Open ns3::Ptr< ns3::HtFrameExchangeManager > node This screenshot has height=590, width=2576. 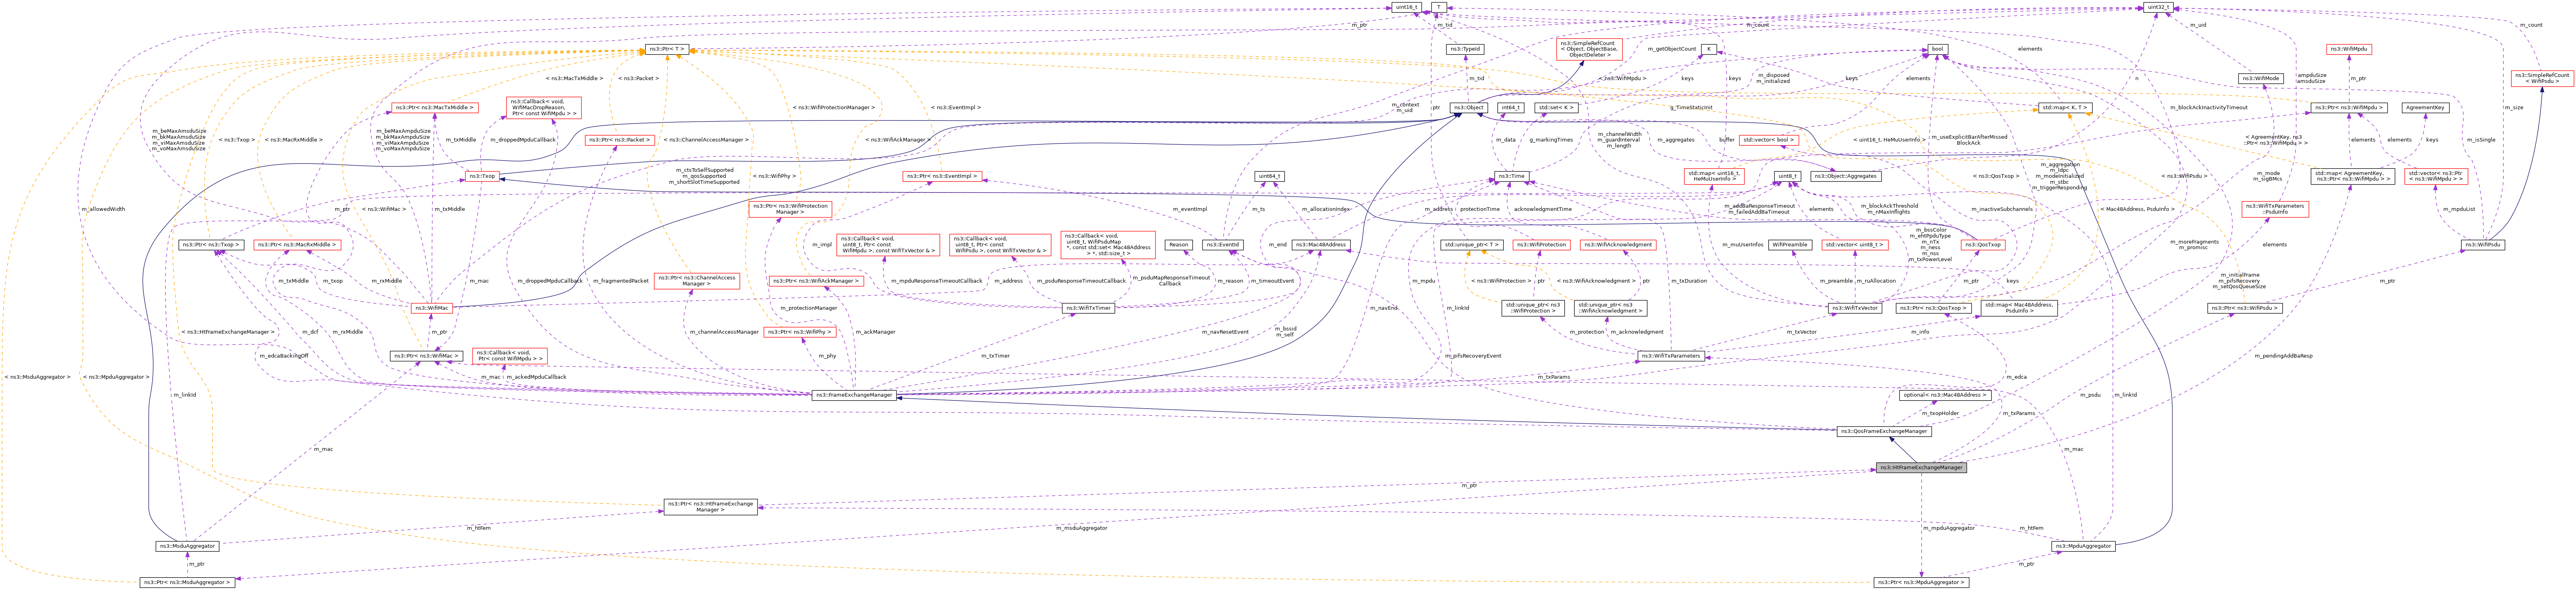pyautogui.click(x=711, y=507)
